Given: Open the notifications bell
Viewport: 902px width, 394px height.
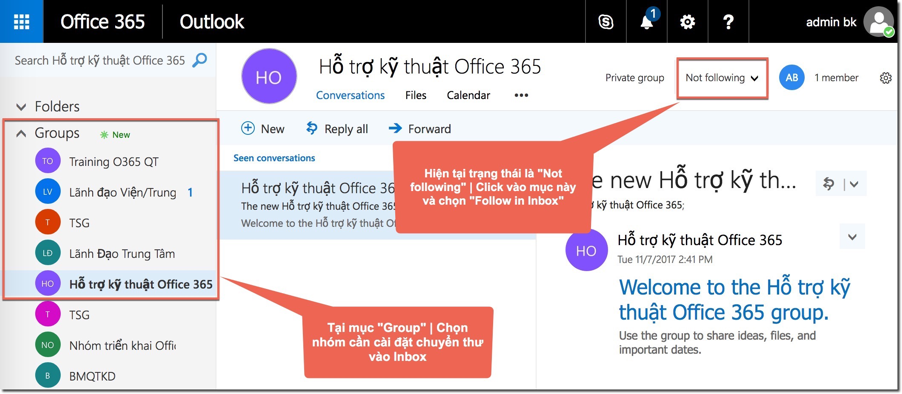Looking at the screenshot, I should 647,22.
